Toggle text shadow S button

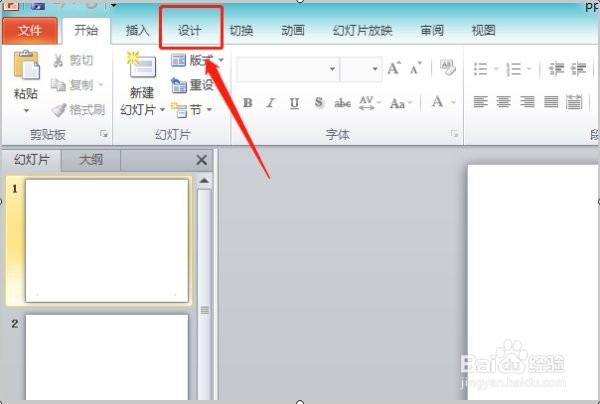pos(319,103)
